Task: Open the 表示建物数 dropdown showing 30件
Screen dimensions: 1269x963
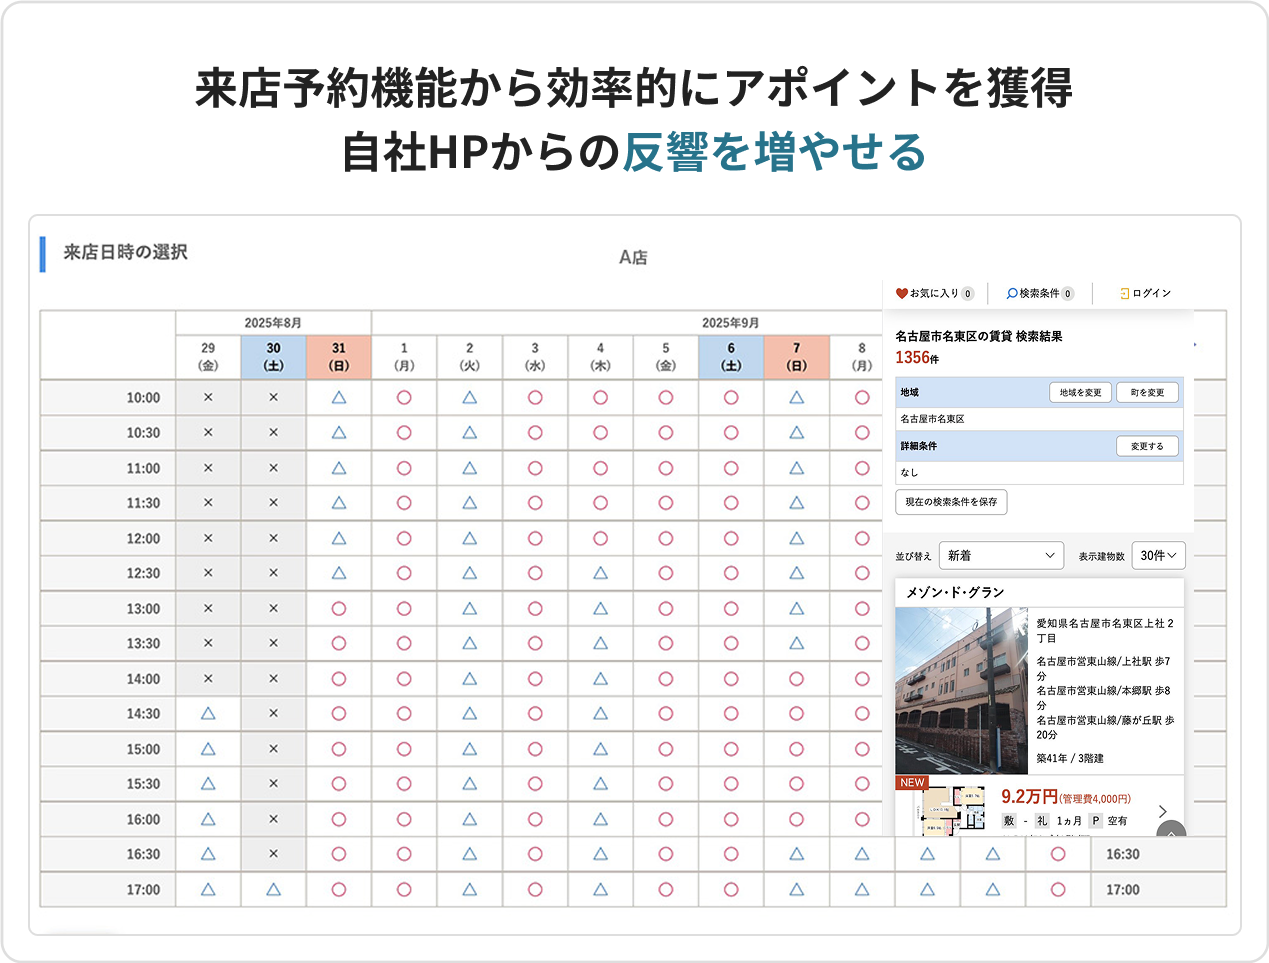Action: pos(1158,556)
